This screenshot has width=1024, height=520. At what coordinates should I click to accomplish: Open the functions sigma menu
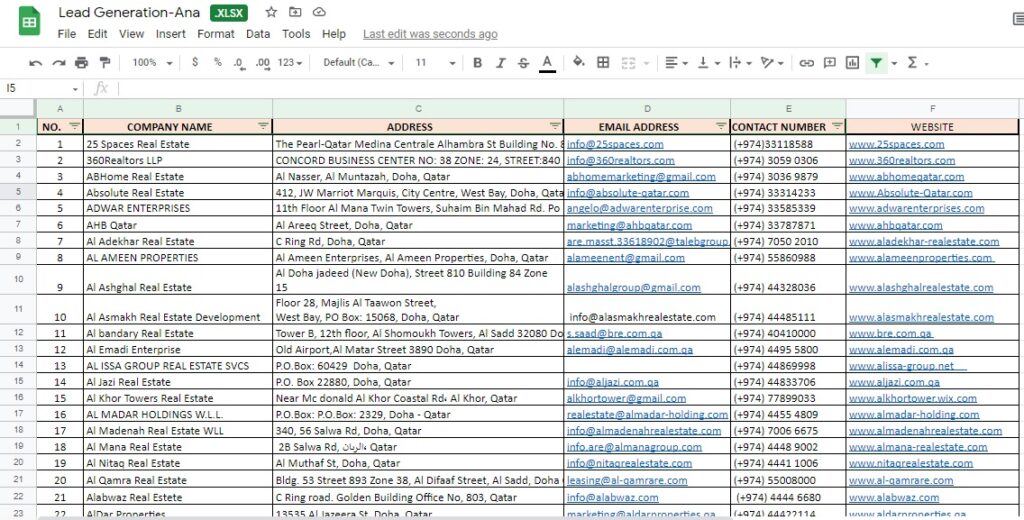(917, 63)
